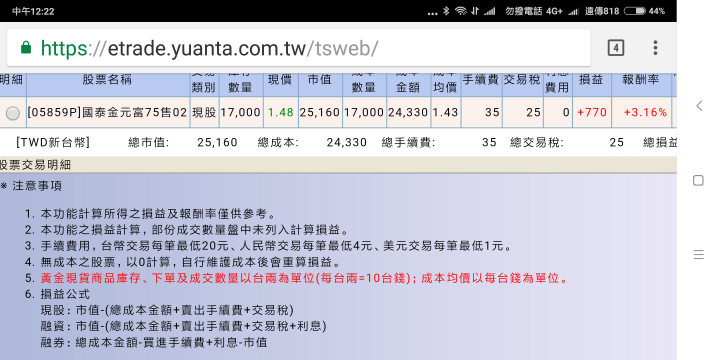Click the stock row's cost amount 24,330

click(x=408, y=112)
